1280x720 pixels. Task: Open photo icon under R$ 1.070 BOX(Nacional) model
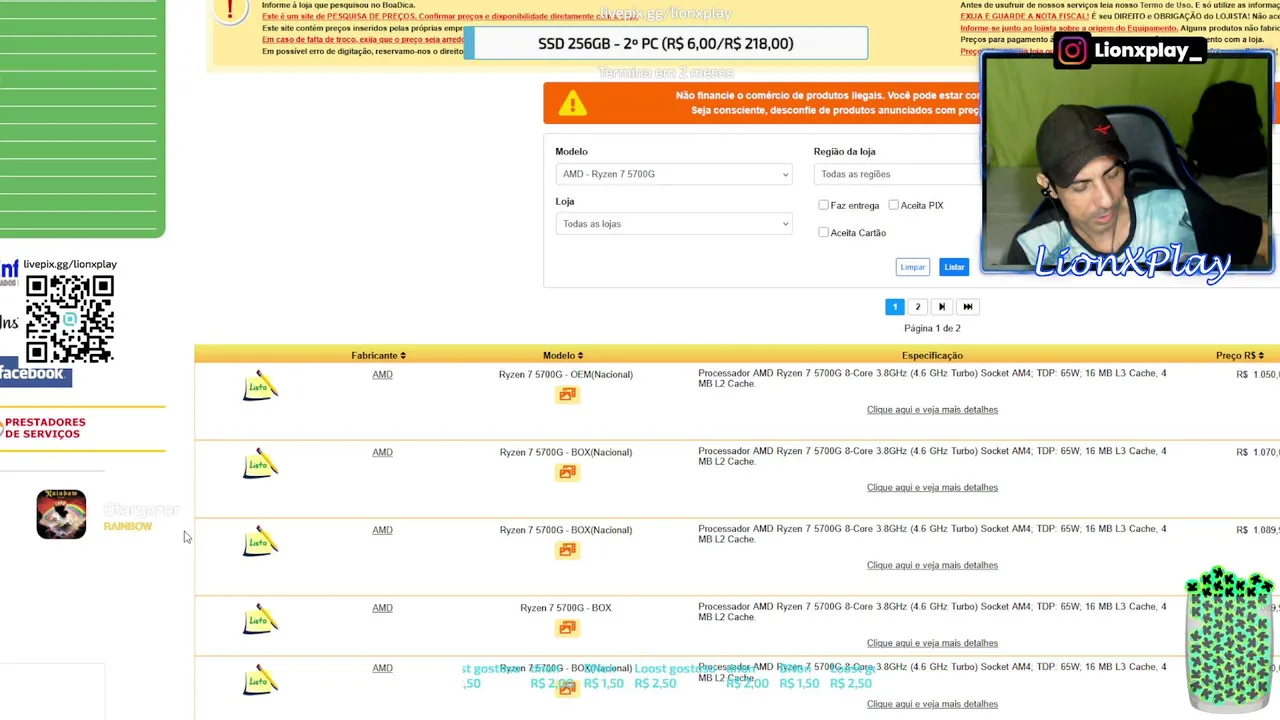(x=567, y=472)
